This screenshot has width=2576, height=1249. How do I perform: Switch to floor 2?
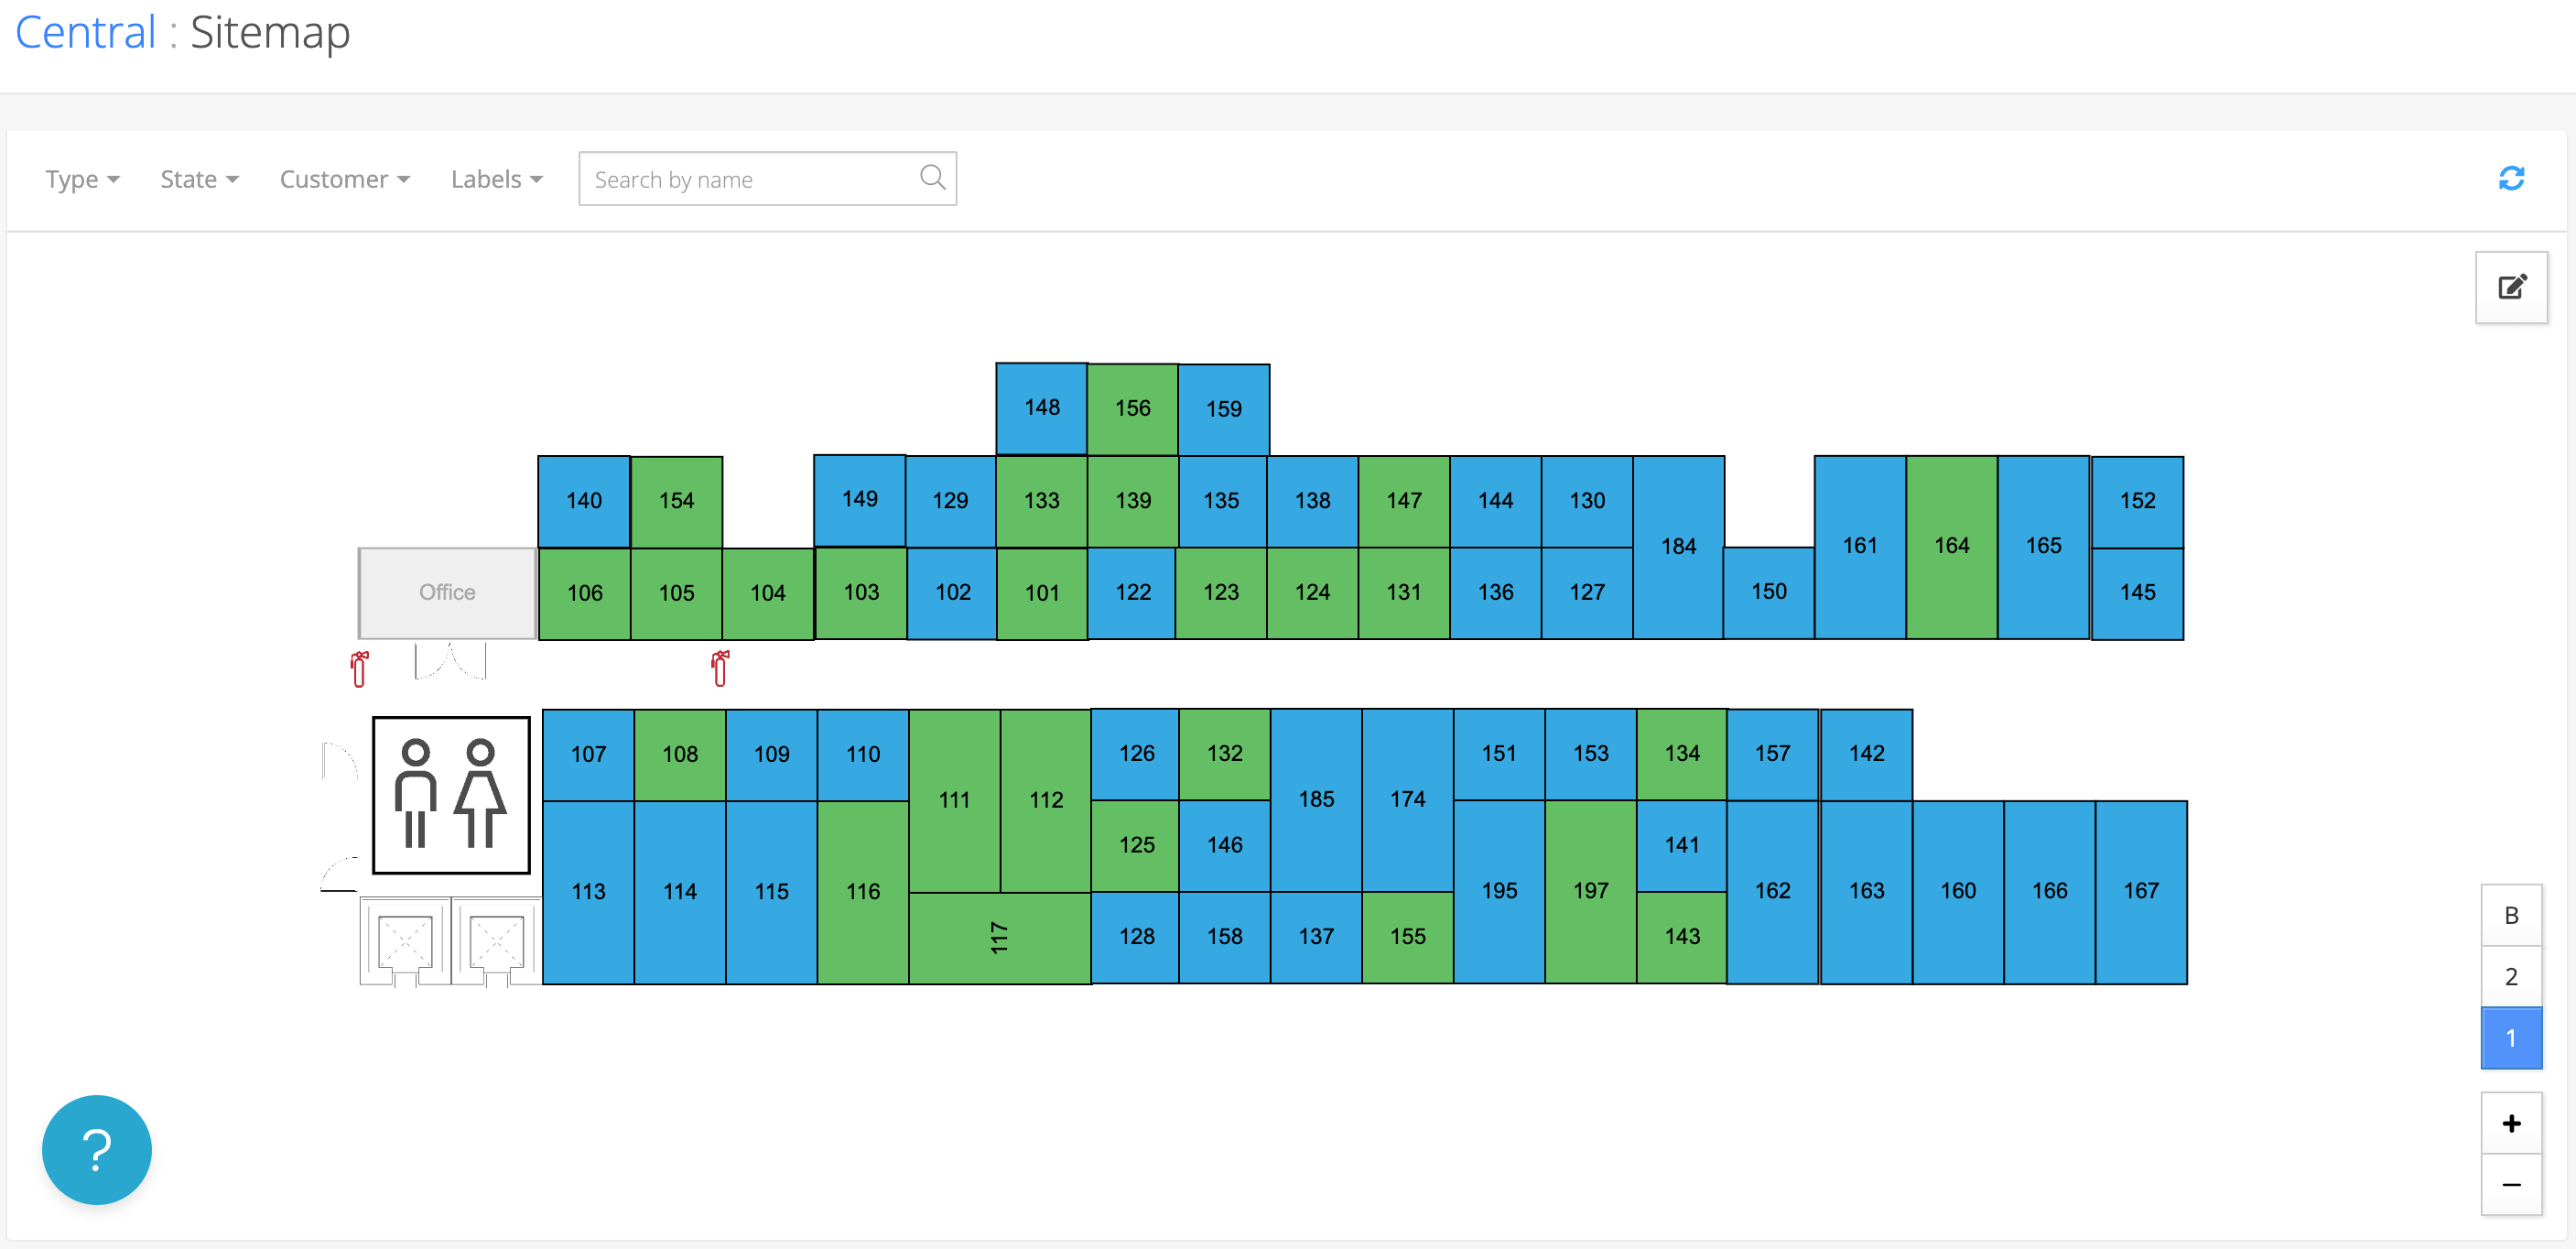2511,976
